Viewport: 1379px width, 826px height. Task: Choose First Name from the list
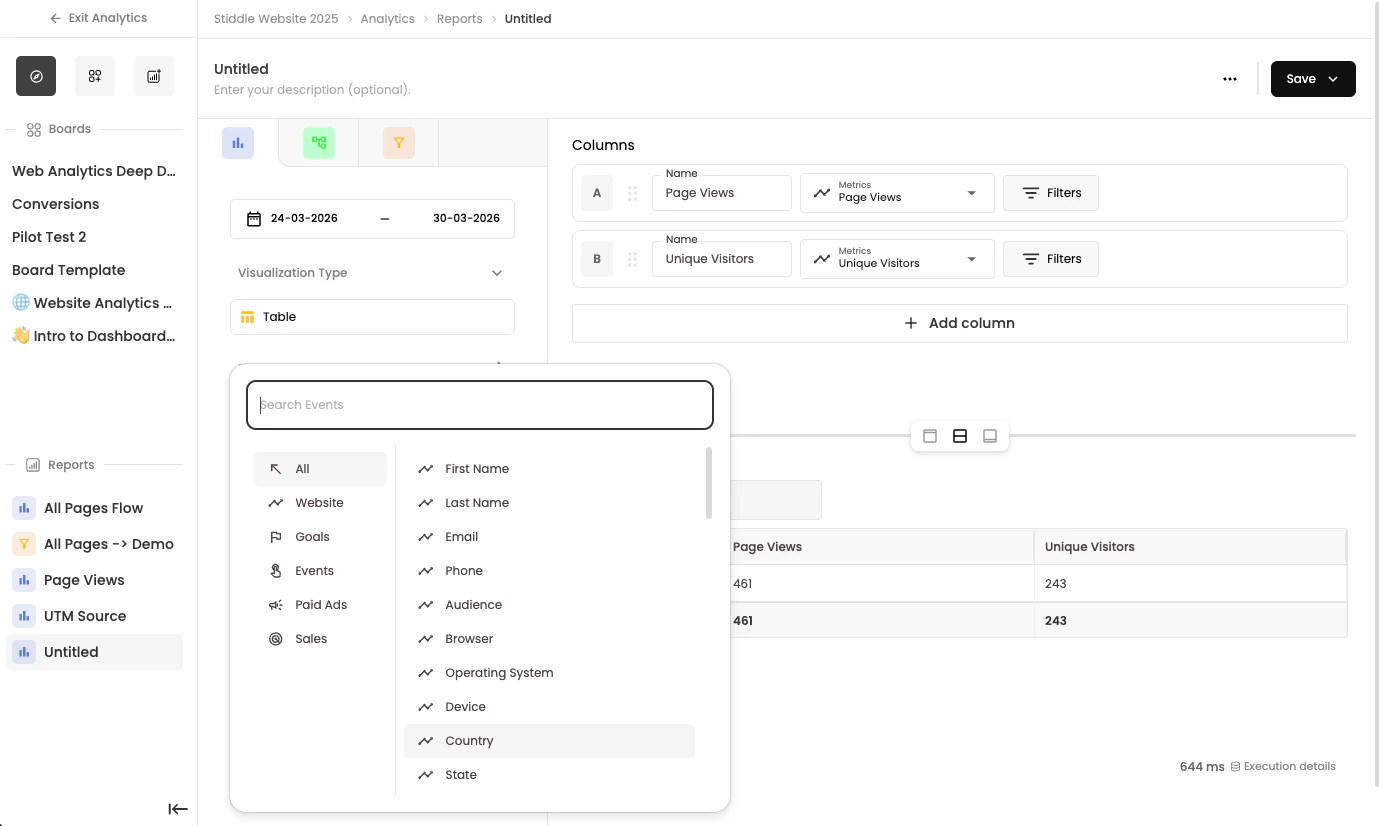click(549, 469)
